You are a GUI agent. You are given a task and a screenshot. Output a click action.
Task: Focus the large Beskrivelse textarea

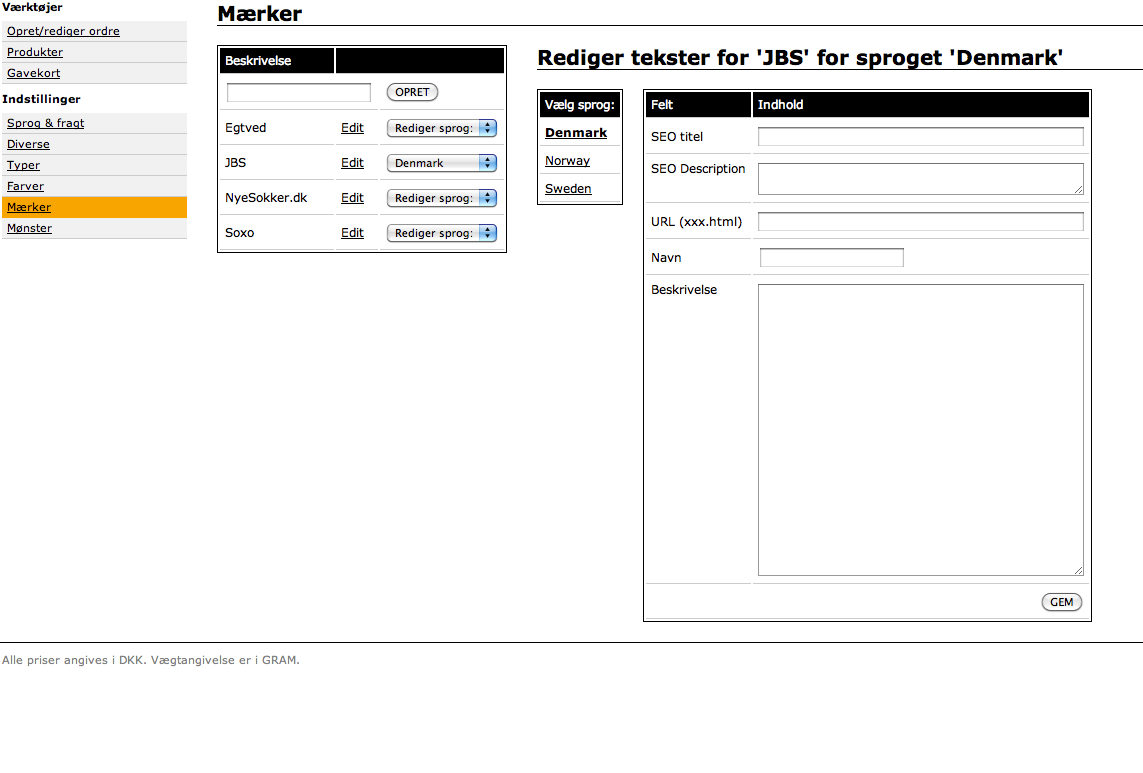tap(921, 430)
